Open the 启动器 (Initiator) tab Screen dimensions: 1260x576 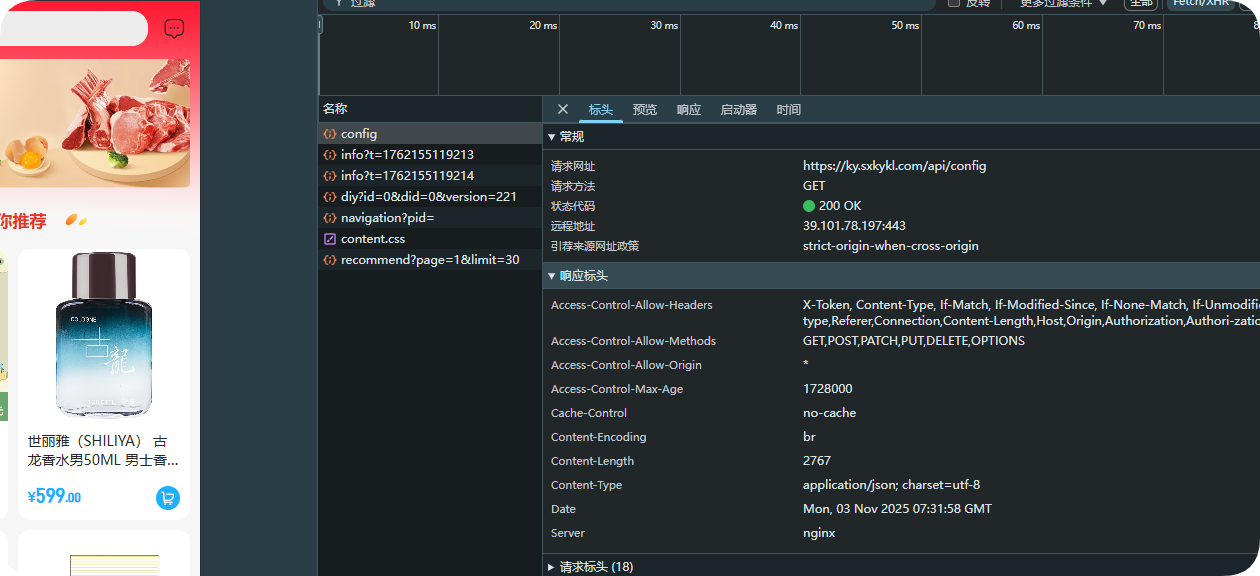[x=739, y=110]
